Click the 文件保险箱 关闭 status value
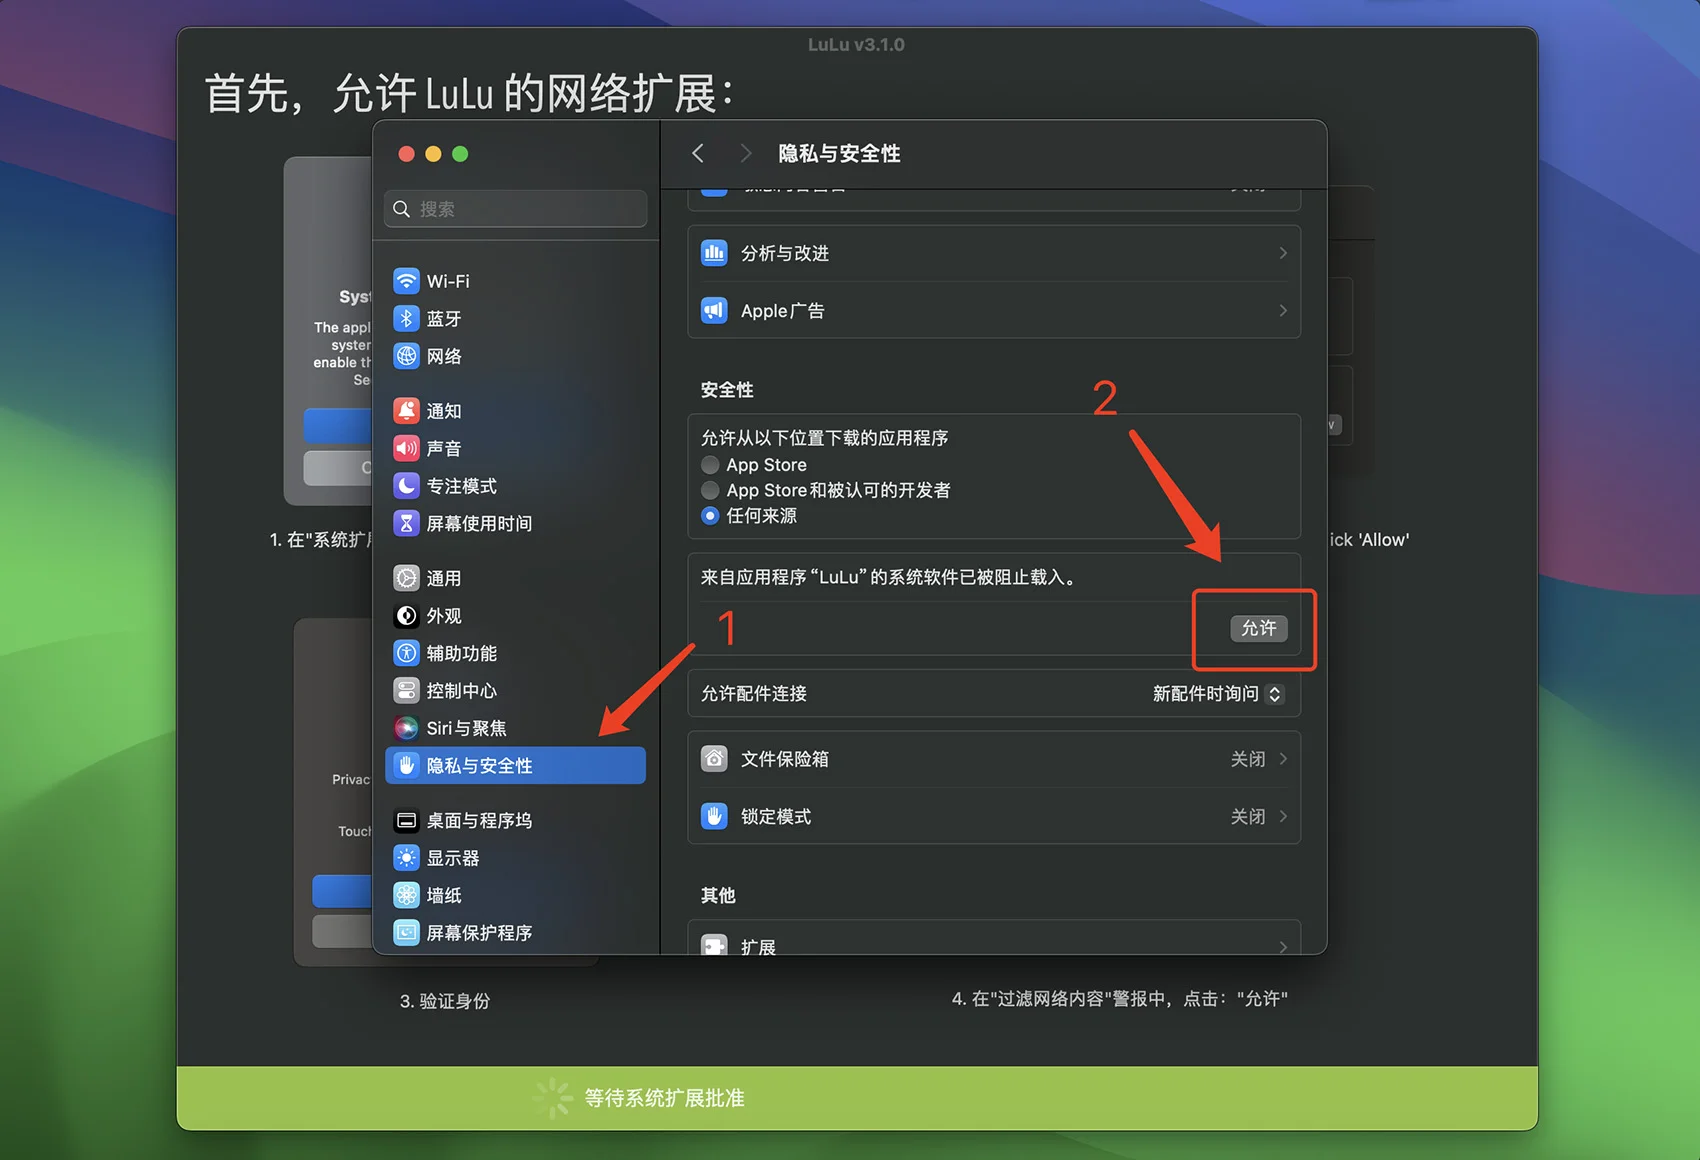1700x1160 pixels. (1248, 759)
